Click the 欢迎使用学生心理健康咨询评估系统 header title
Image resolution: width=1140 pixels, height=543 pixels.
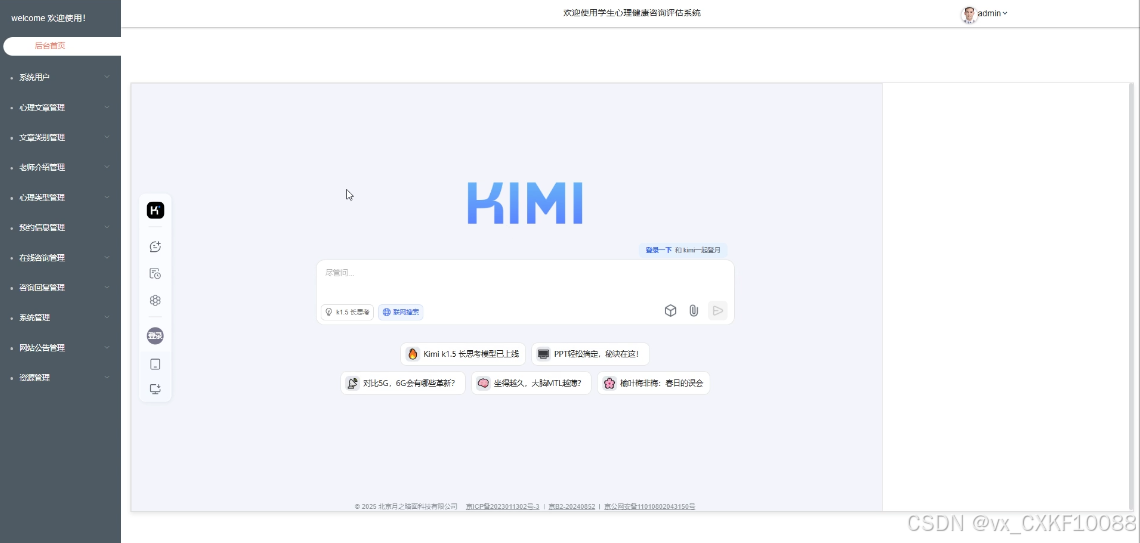(x=632, y=13)
